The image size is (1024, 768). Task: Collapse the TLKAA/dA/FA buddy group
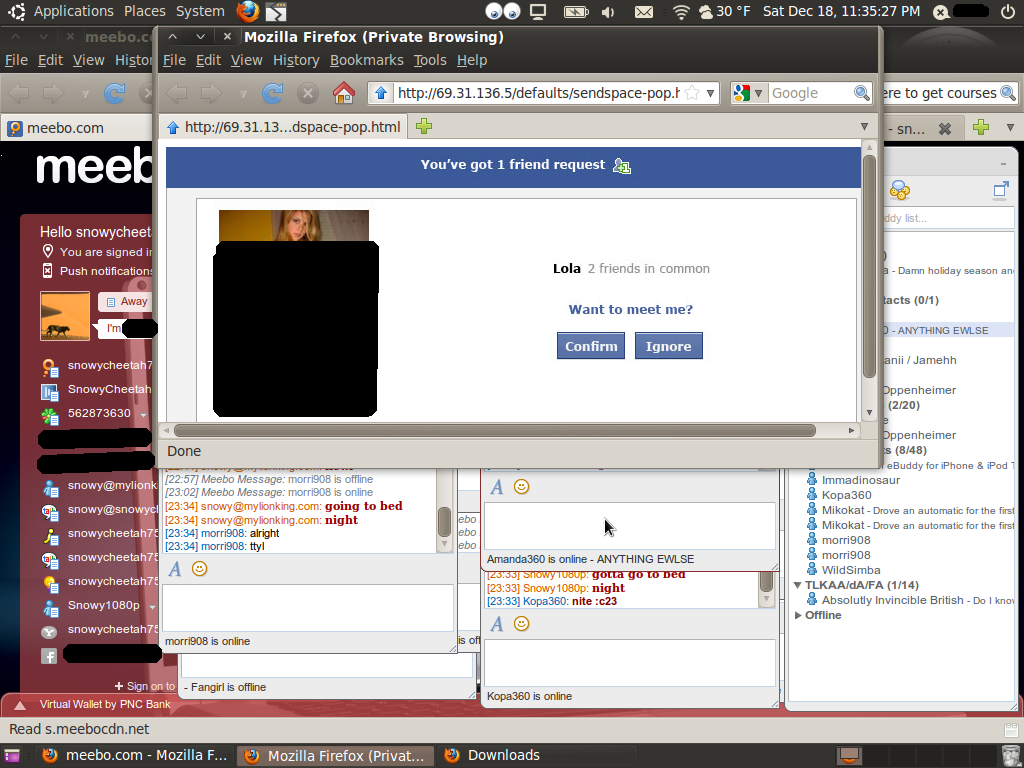[798, 585]
